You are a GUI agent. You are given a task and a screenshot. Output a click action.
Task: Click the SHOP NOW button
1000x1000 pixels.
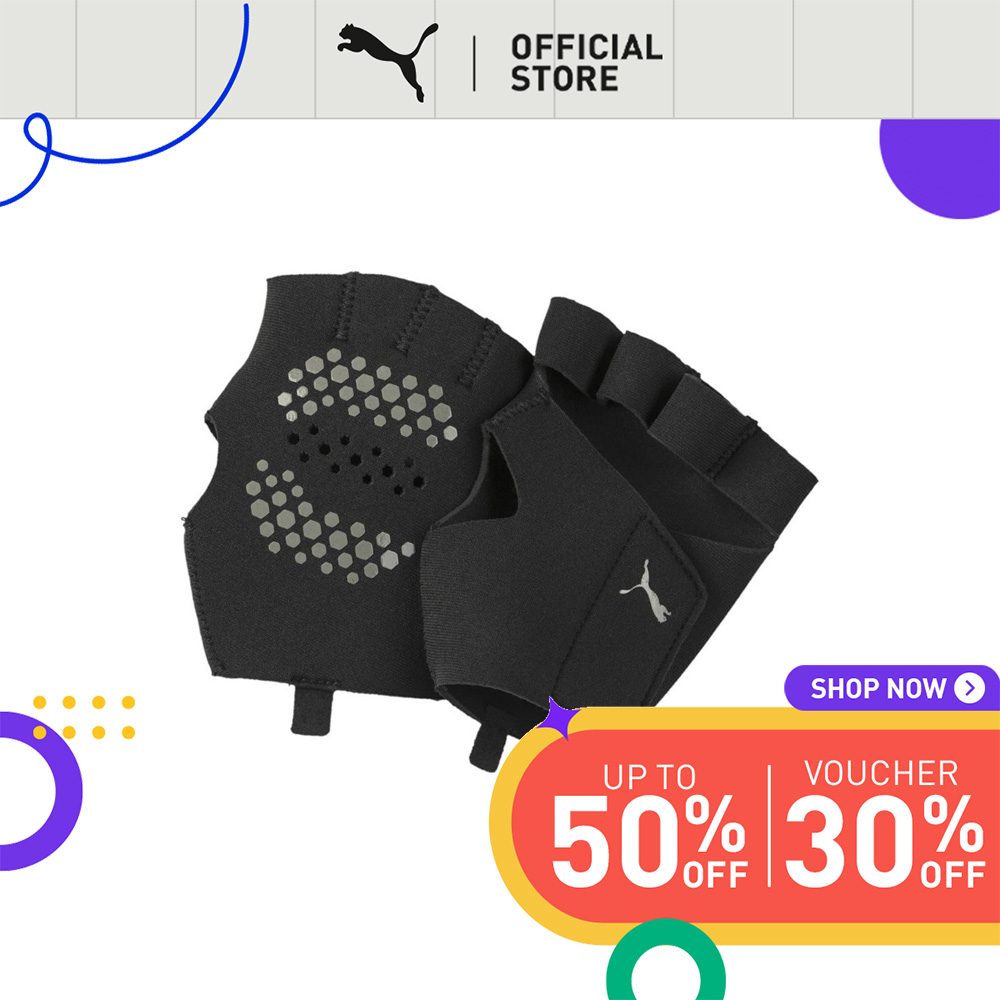pos(892,688)
